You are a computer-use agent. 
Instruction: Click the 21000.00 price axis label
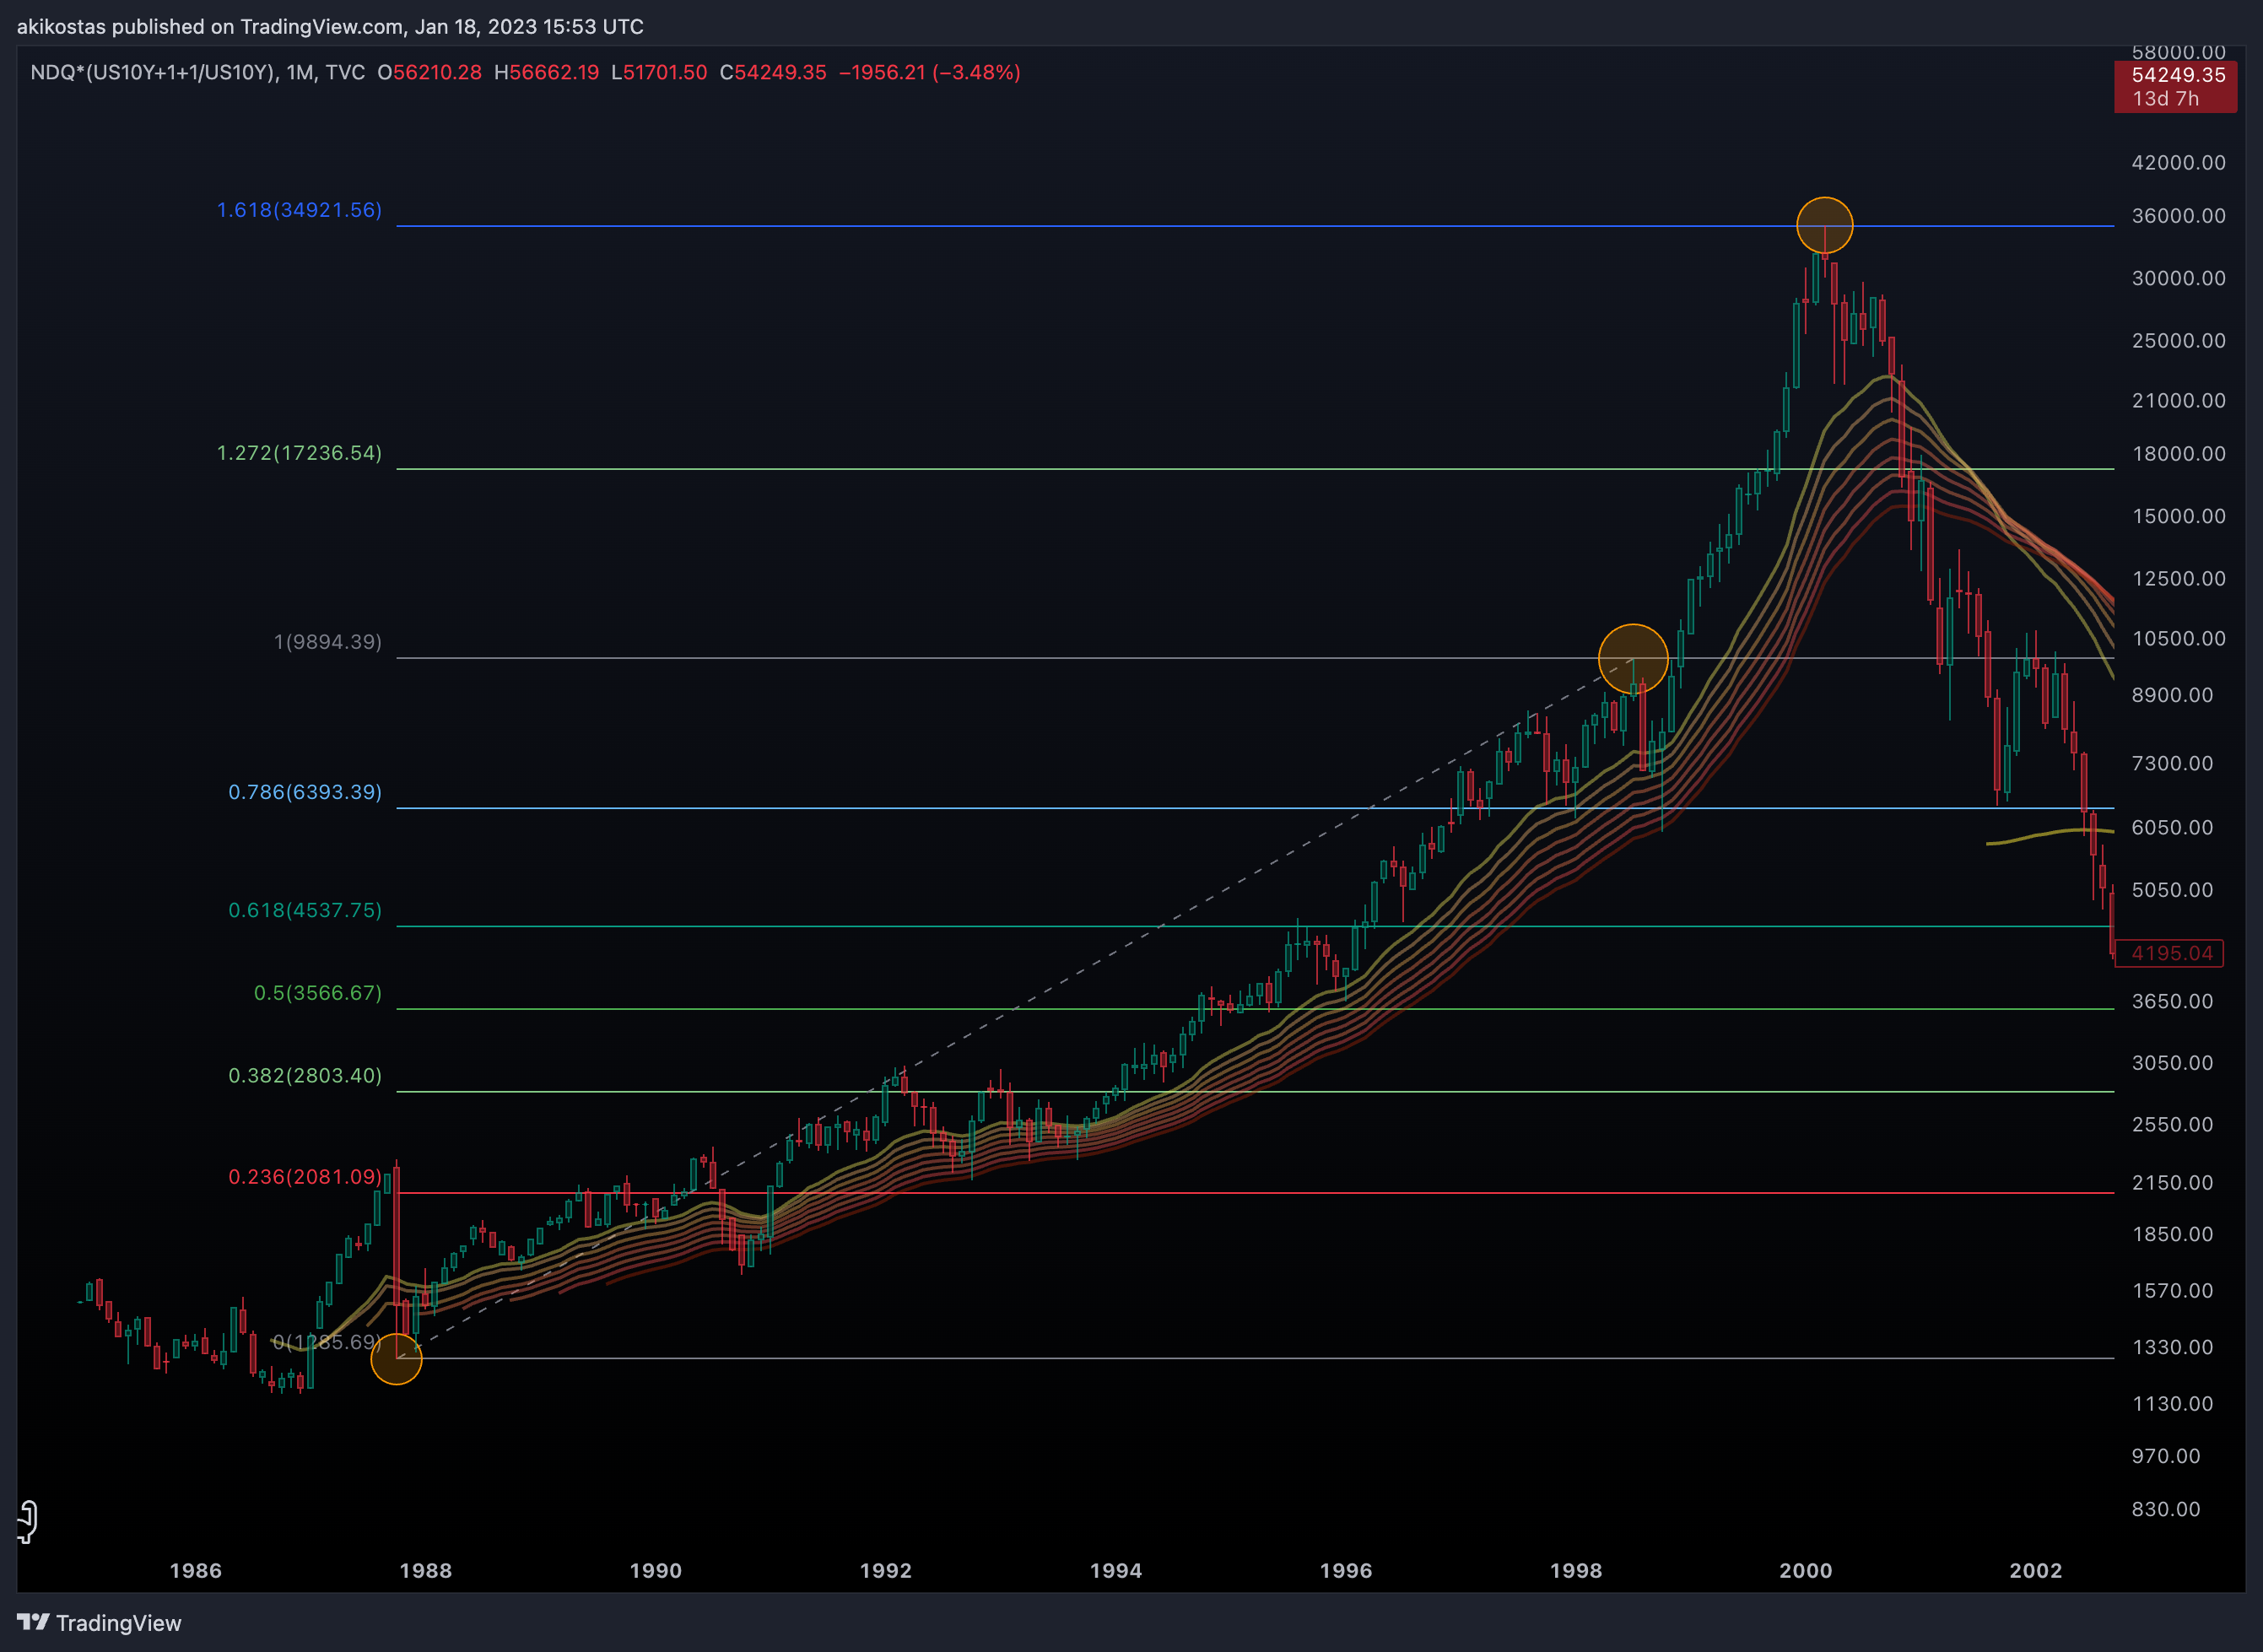click(2178, 400)
